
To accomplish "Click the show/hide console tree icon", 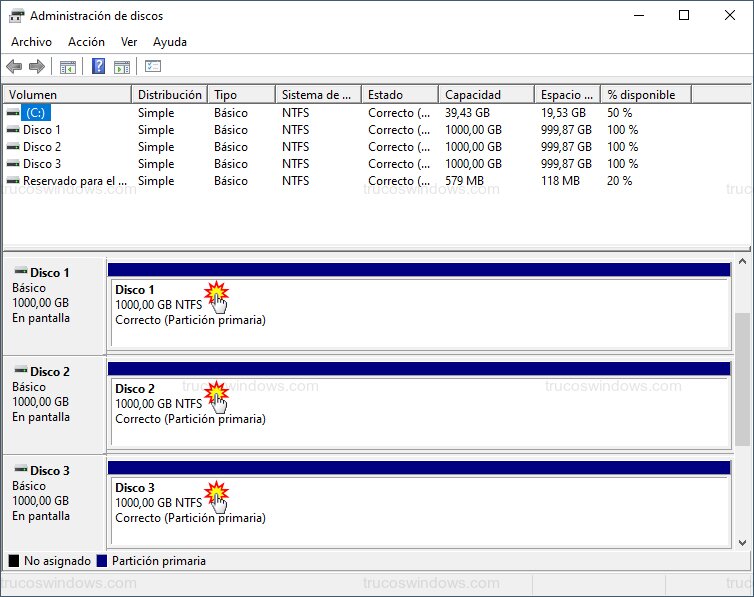I will tap(68, 67).
